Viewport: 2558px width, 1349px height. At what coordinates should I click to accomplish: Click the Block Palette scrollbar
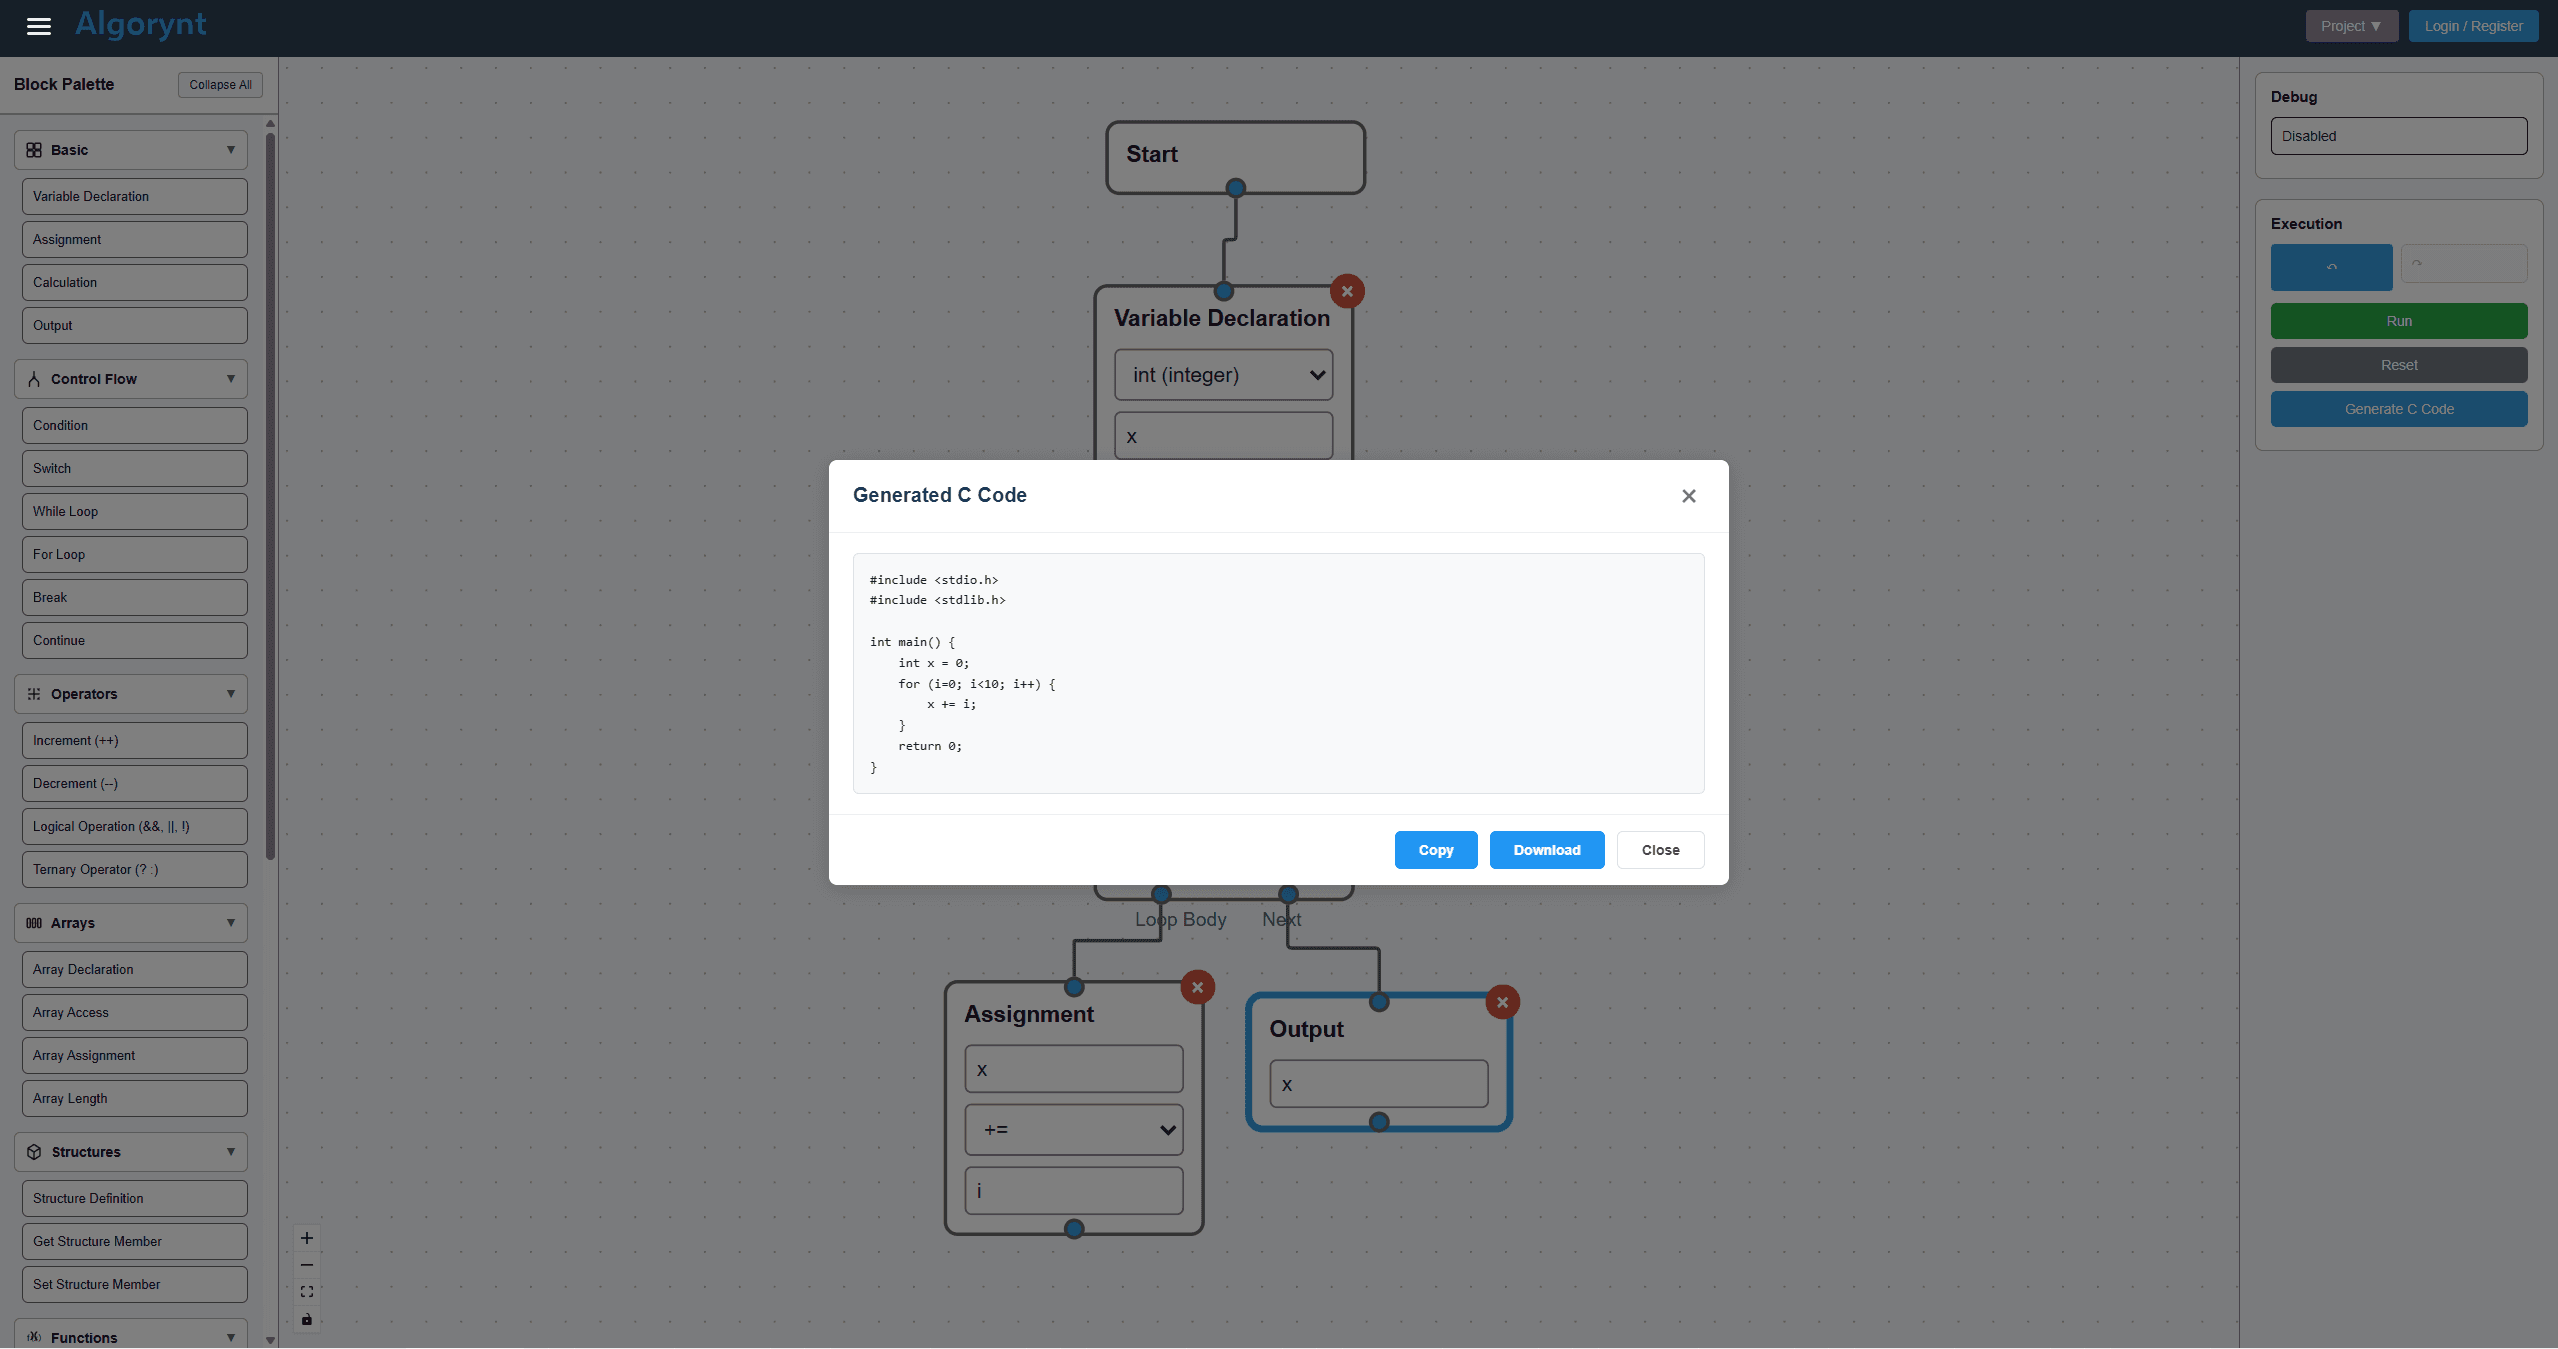pos(270,495)
